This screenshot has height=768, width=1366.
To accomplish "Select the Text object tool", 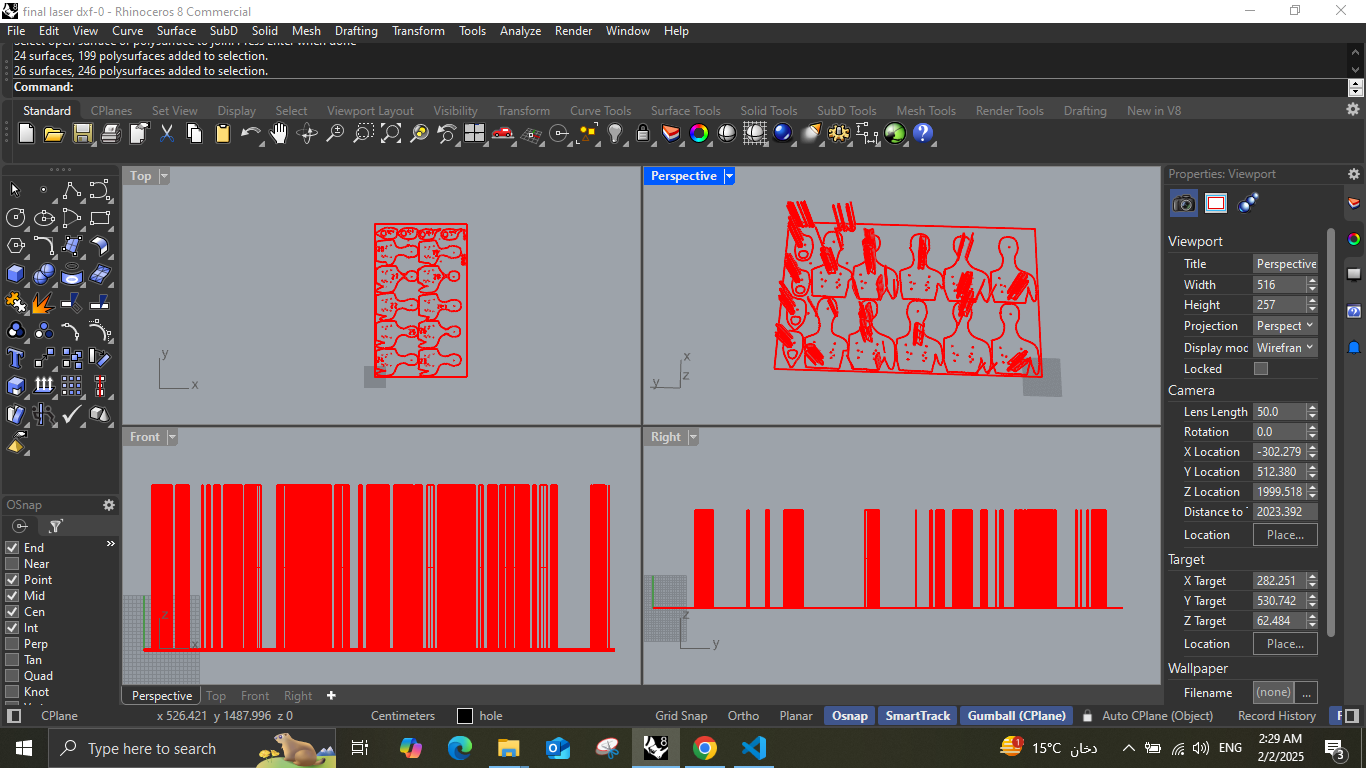I will pyautogui.click(x=15, y=358).
